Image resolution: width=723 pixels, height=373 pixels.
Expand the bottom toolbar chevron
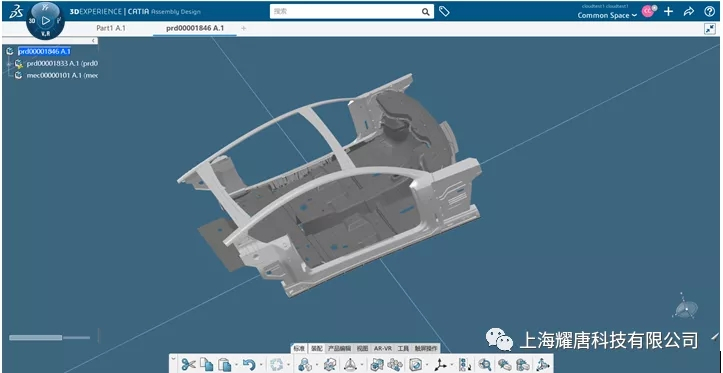(173, 358)
